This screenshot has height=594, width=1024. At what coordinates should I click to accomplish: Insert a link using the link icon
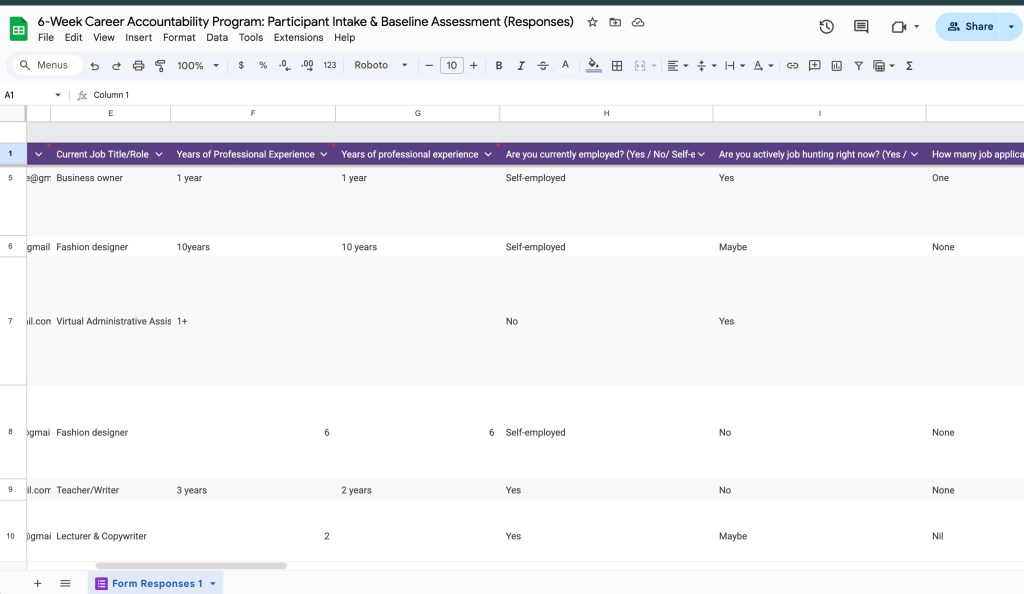(x=792, y=66)
